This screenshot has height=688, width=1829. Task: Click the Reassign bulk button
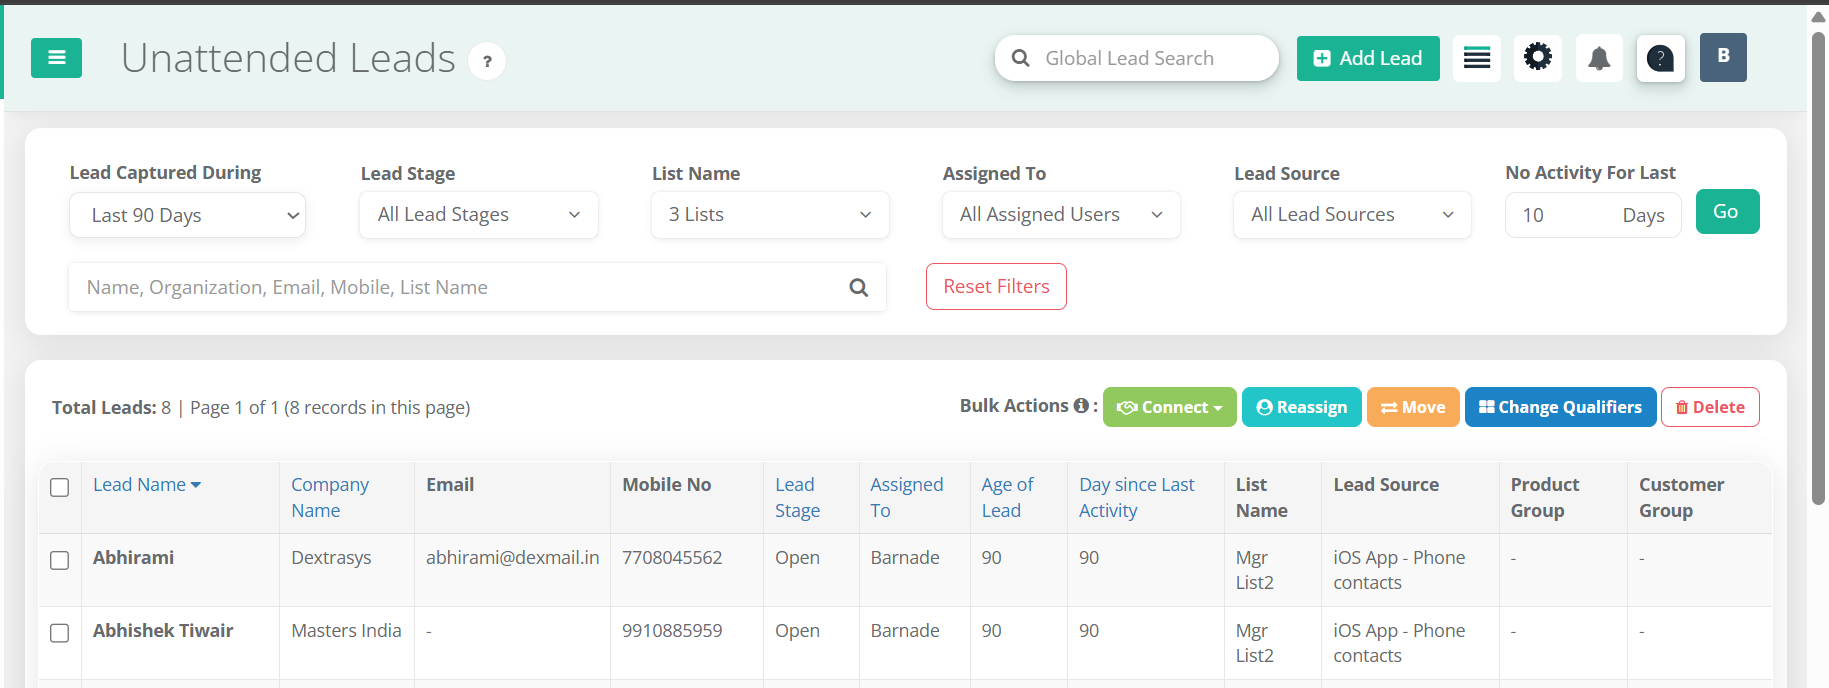click(1301, 407)
